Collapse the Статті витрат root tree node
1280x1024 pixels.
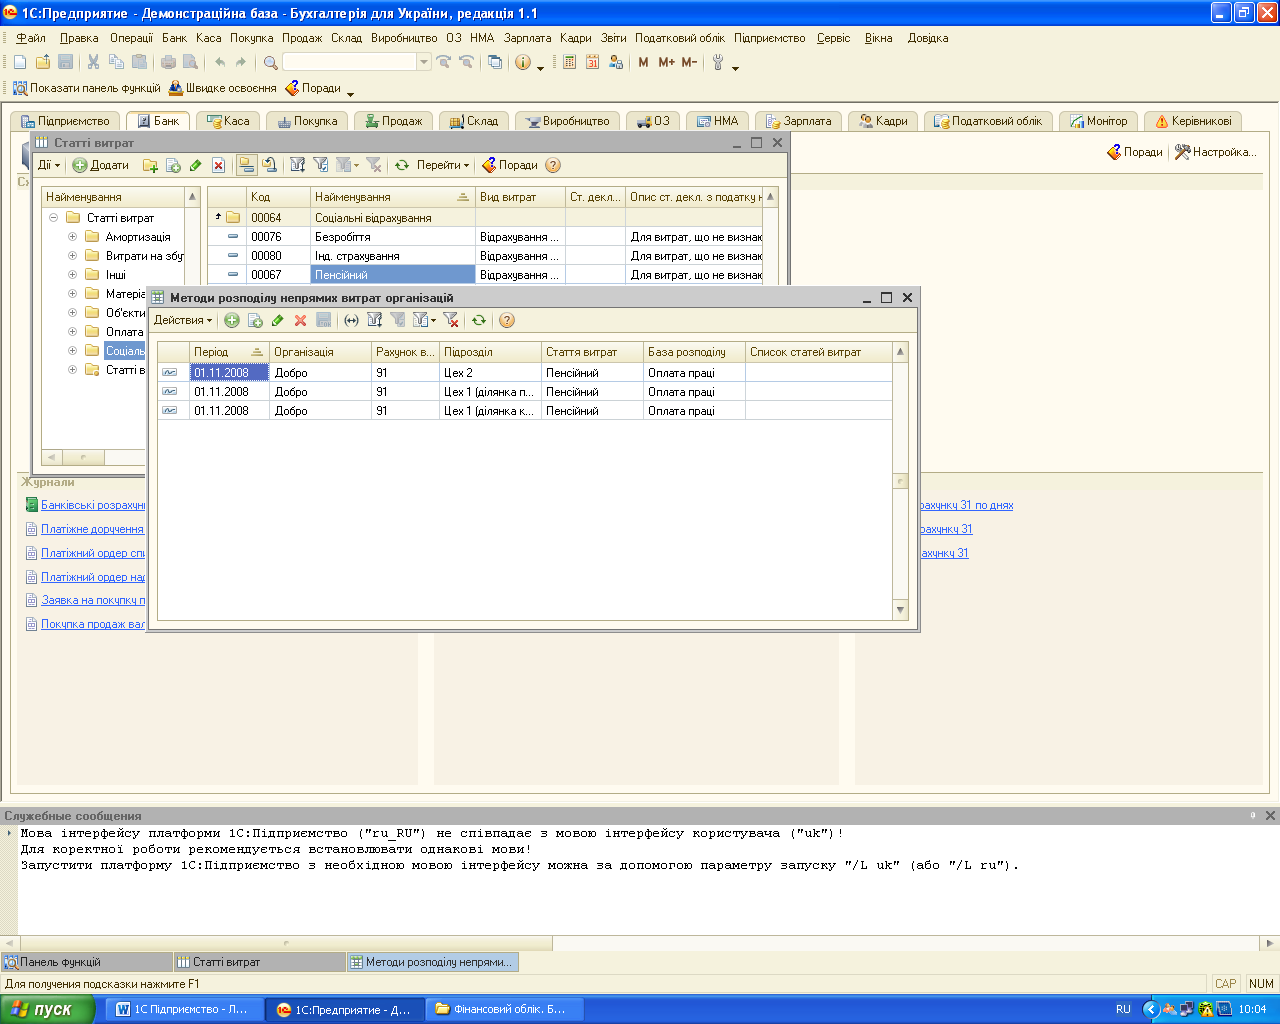click(x=53, y=218)
